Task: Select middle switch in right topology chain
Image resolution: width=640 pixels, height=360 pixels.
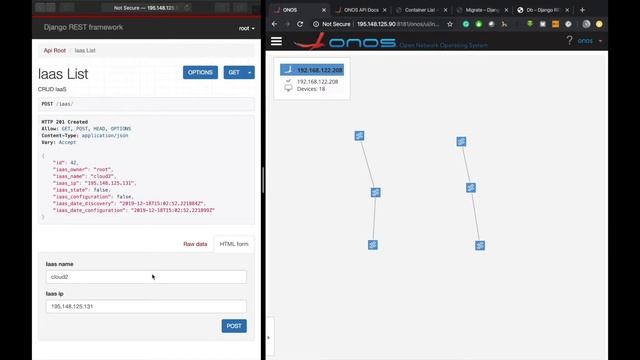Action: tap(471, 188)
